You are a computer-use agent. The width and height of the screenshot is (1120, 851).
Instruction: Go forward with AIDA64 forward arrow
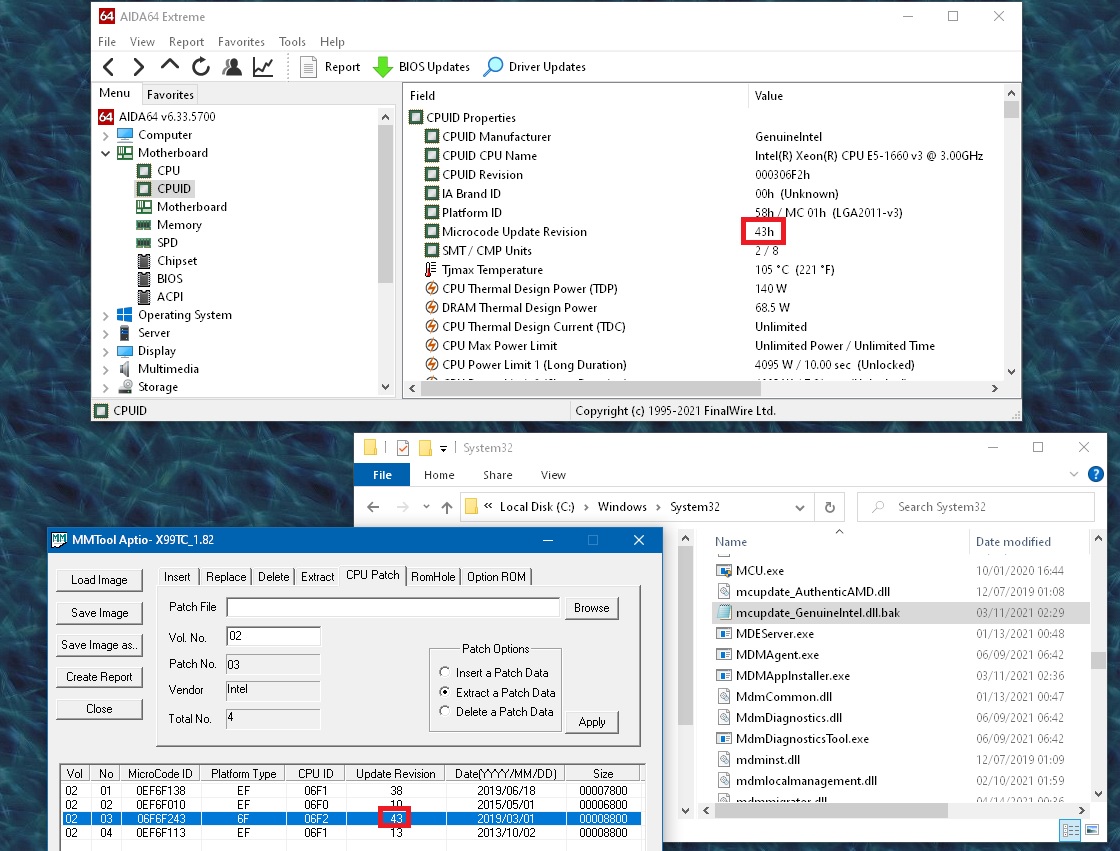[139, 67]
